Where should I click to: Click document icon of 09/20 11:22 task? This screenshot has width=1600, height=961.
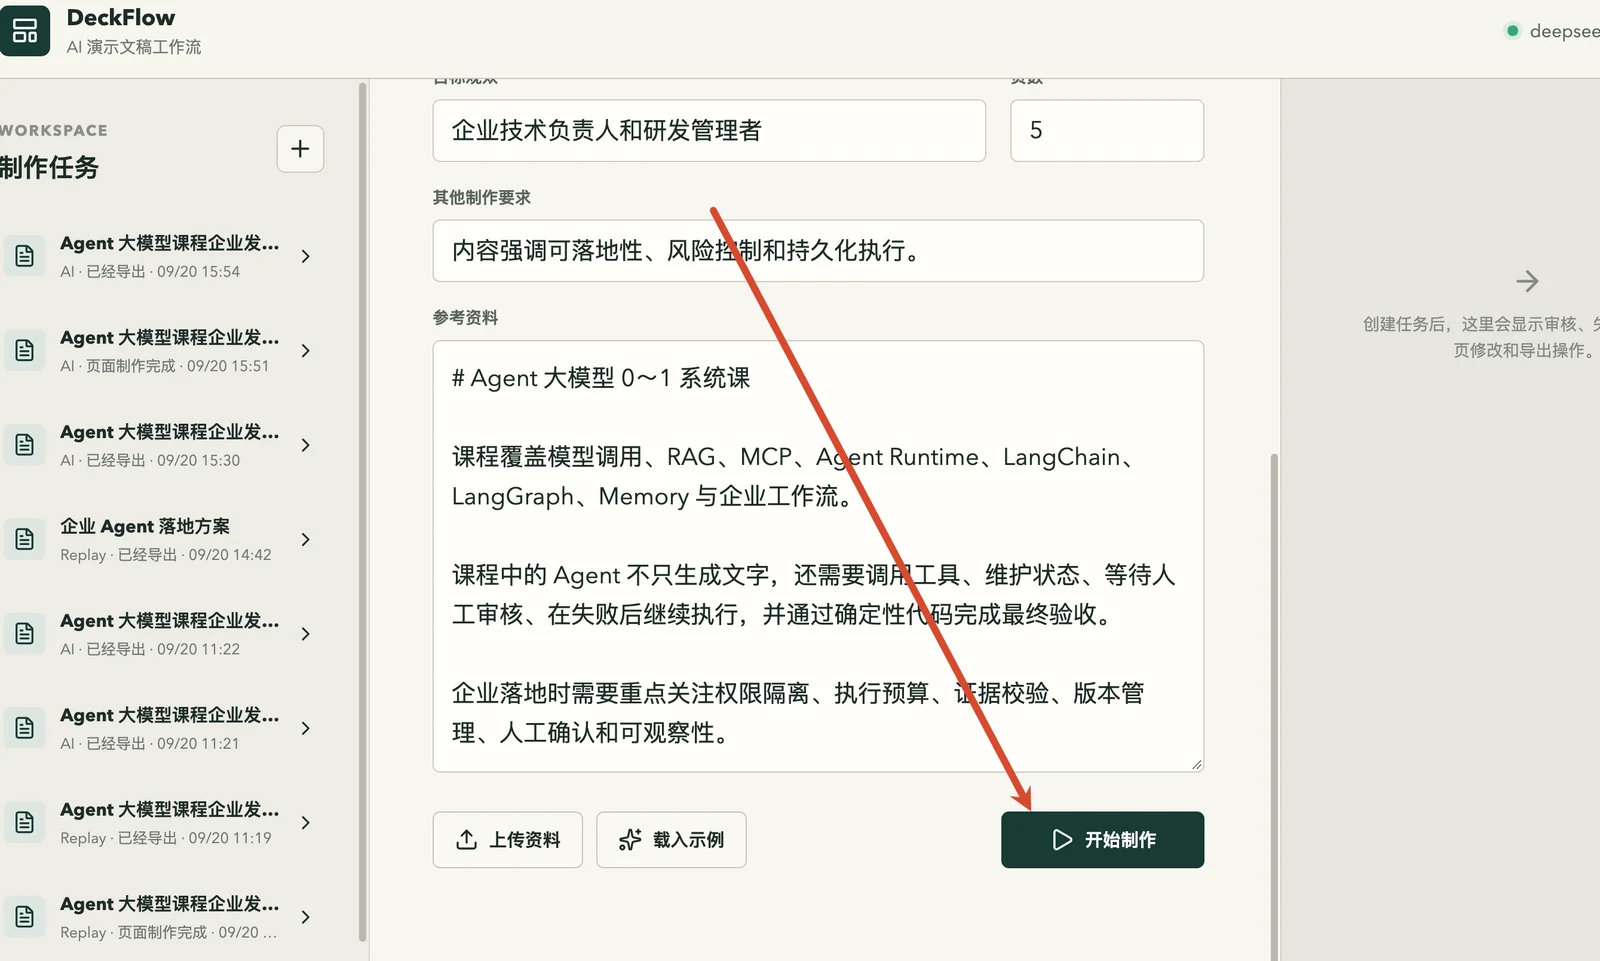[x=25, y=634]
